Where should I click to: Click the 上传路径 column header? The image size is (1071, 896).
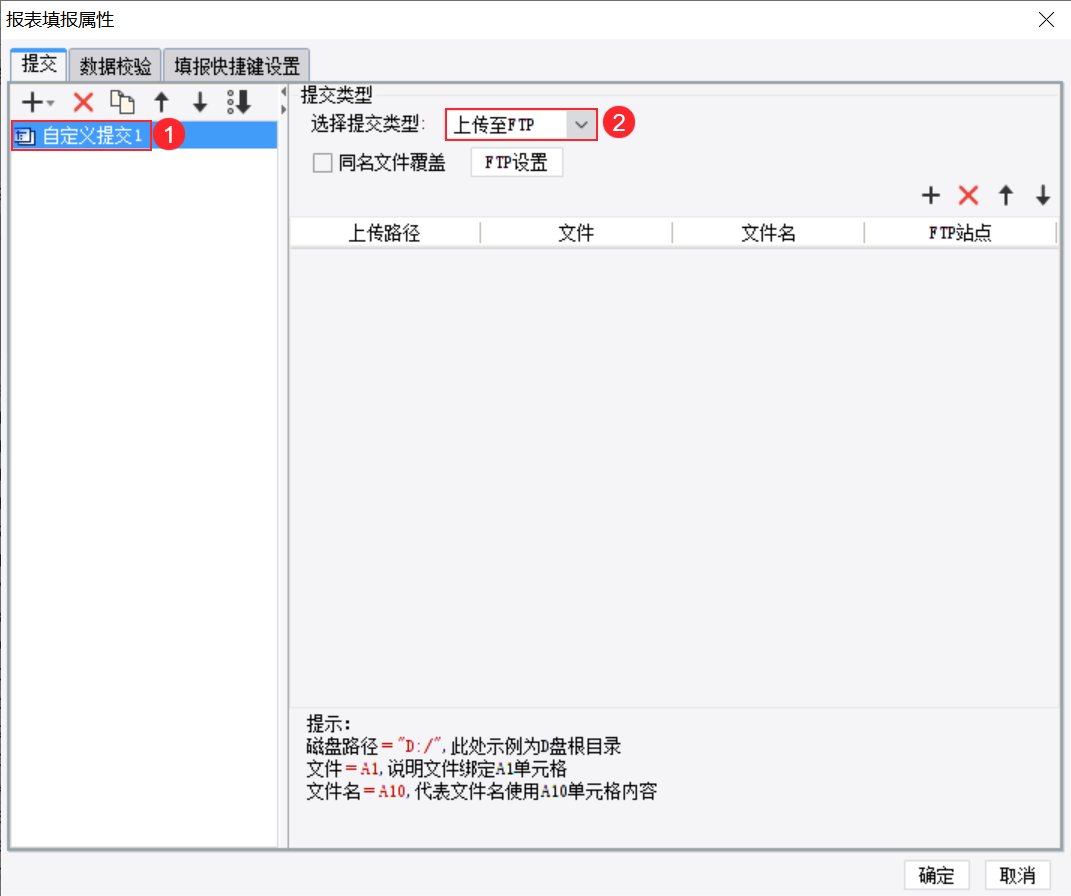[x=385, y=233]
